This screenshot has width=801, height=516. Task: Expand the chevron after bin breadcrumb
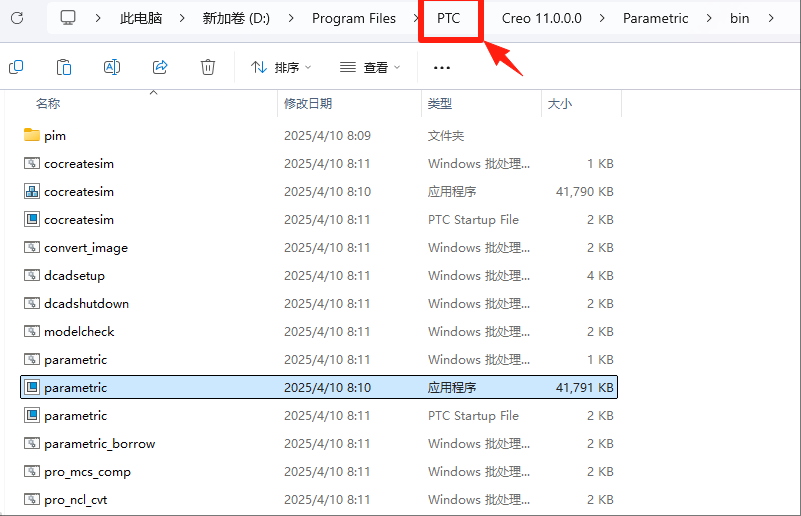click(770, 18)
